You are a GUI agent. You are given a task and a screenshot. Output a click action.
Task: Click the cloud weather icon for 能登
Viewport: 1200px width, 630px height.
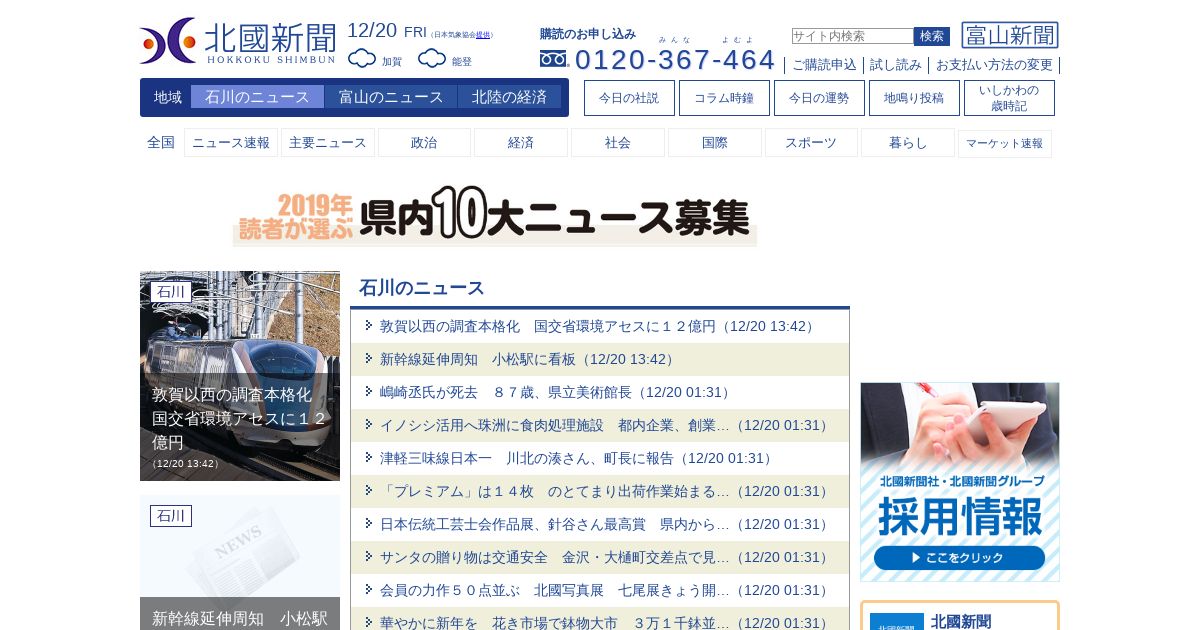coord(432,59)
